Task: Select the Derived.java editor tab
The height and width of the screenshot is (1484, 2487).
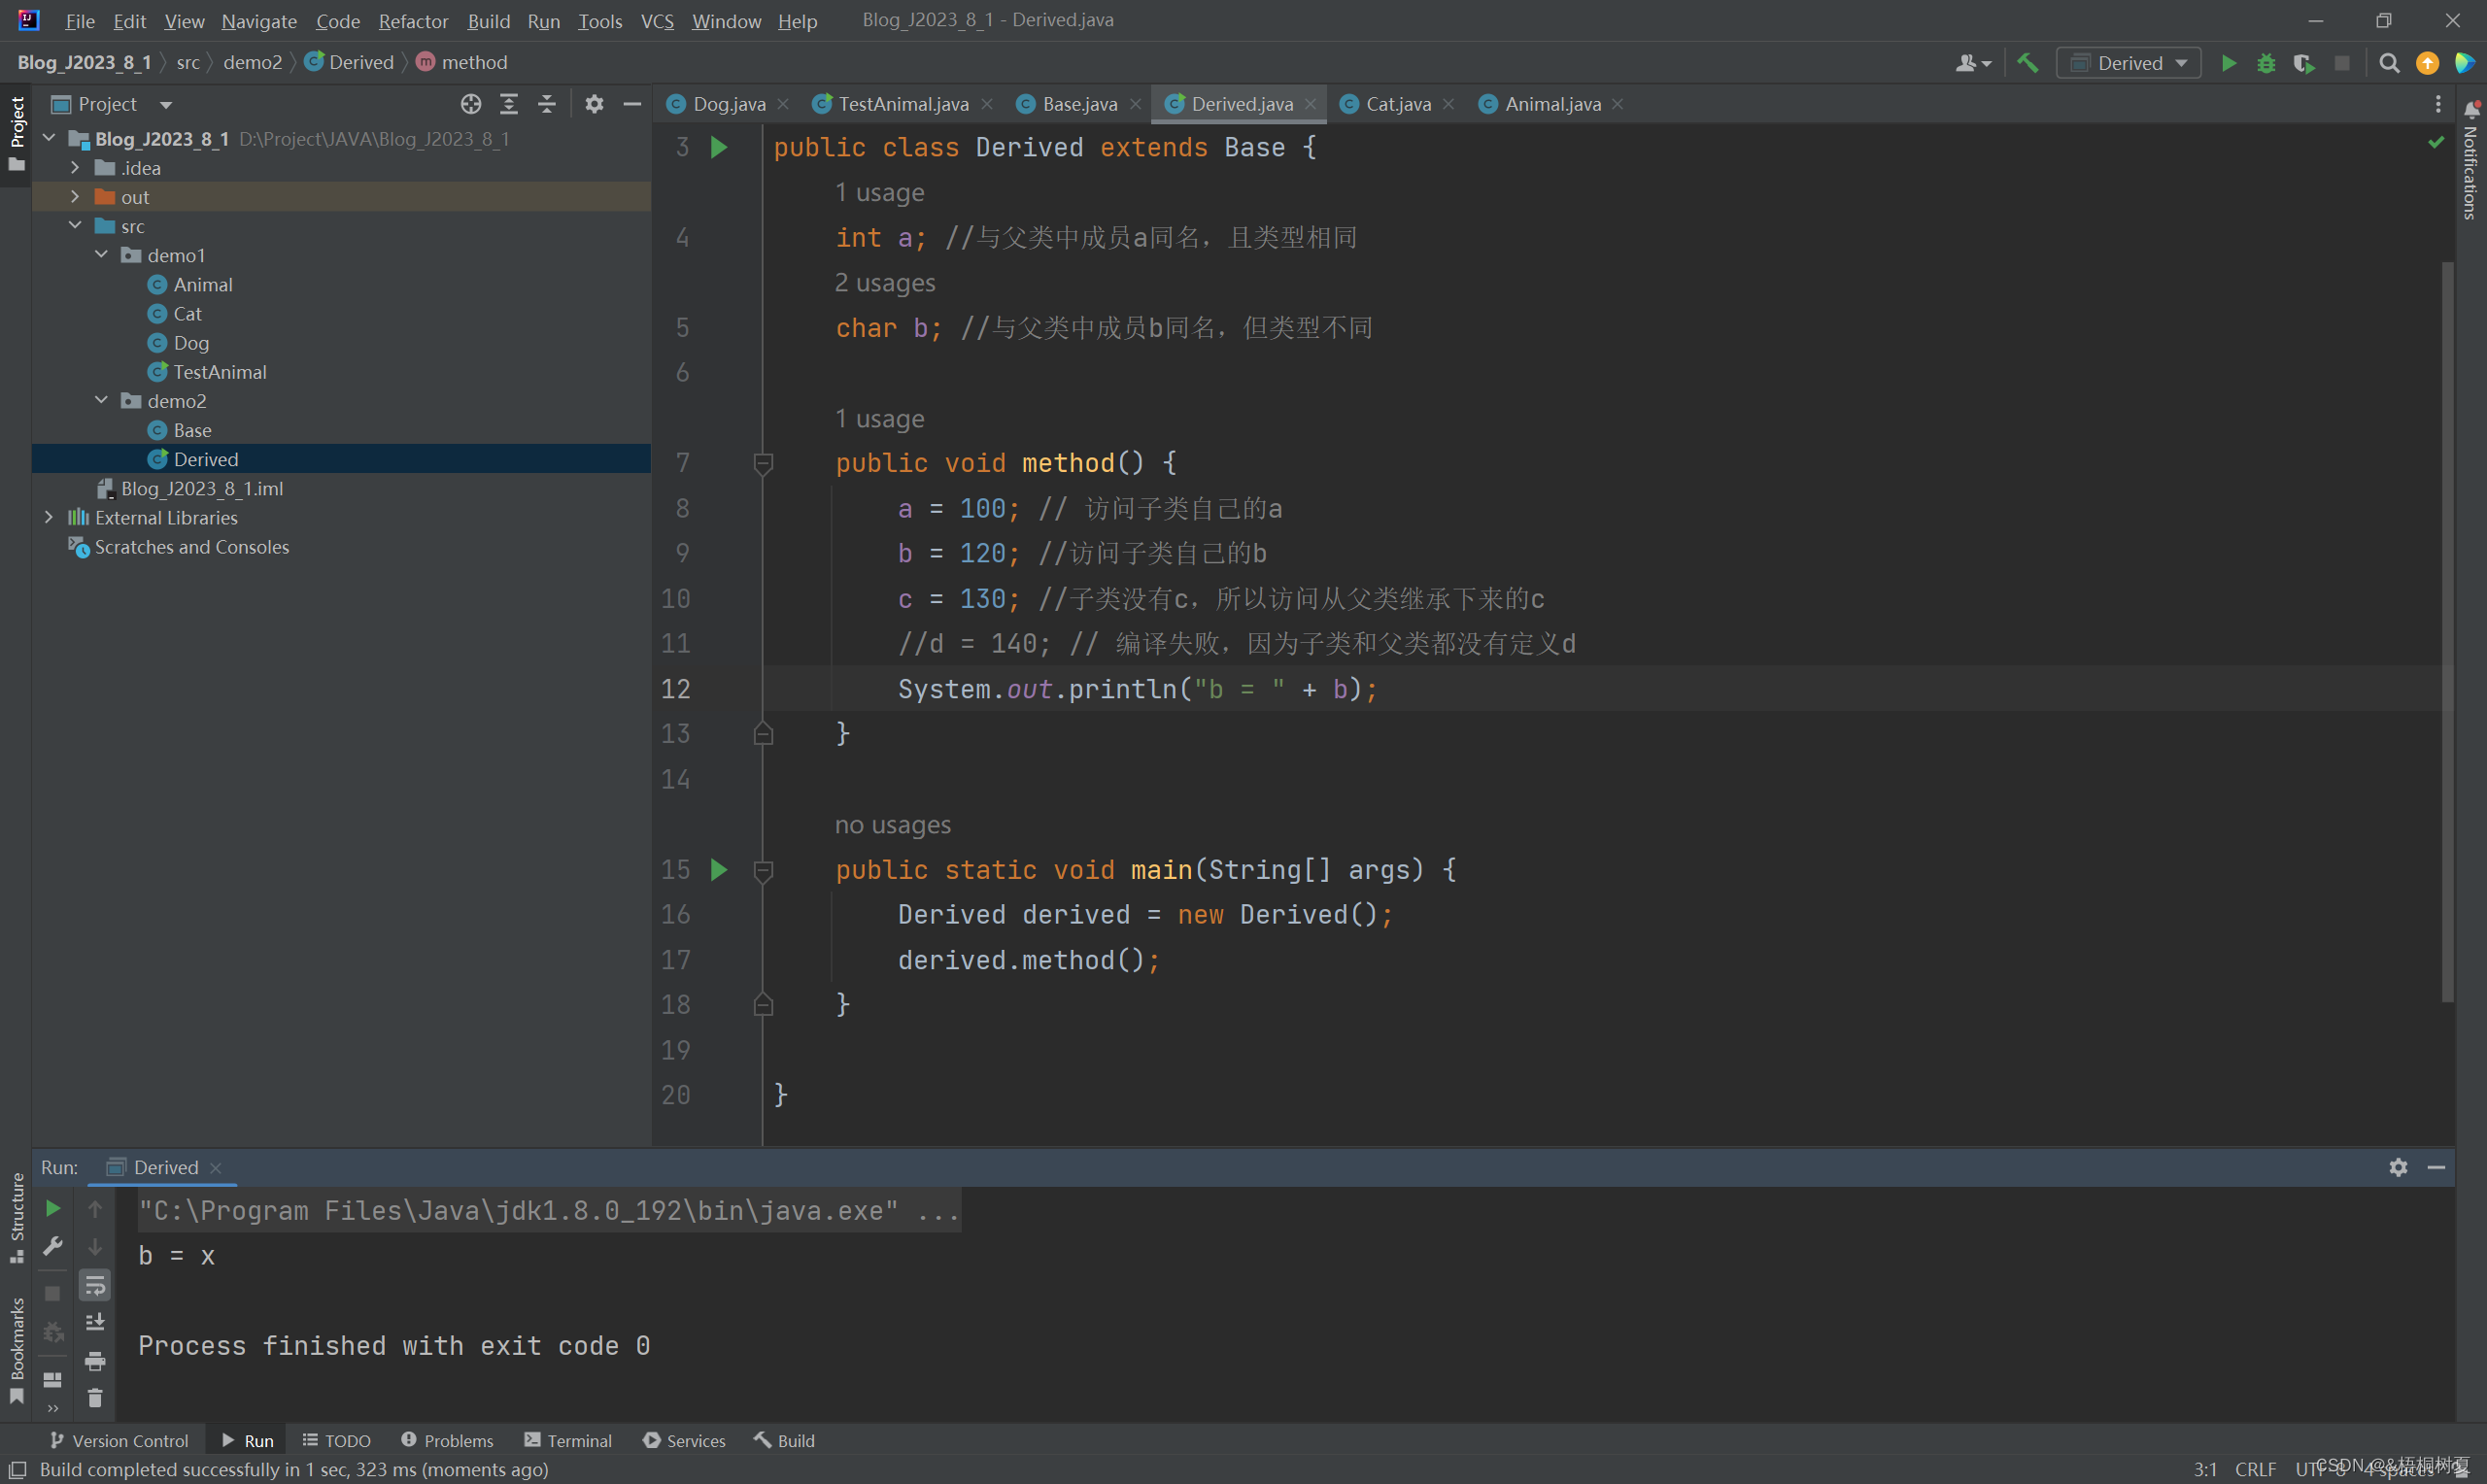Action: coord(1237,103)
